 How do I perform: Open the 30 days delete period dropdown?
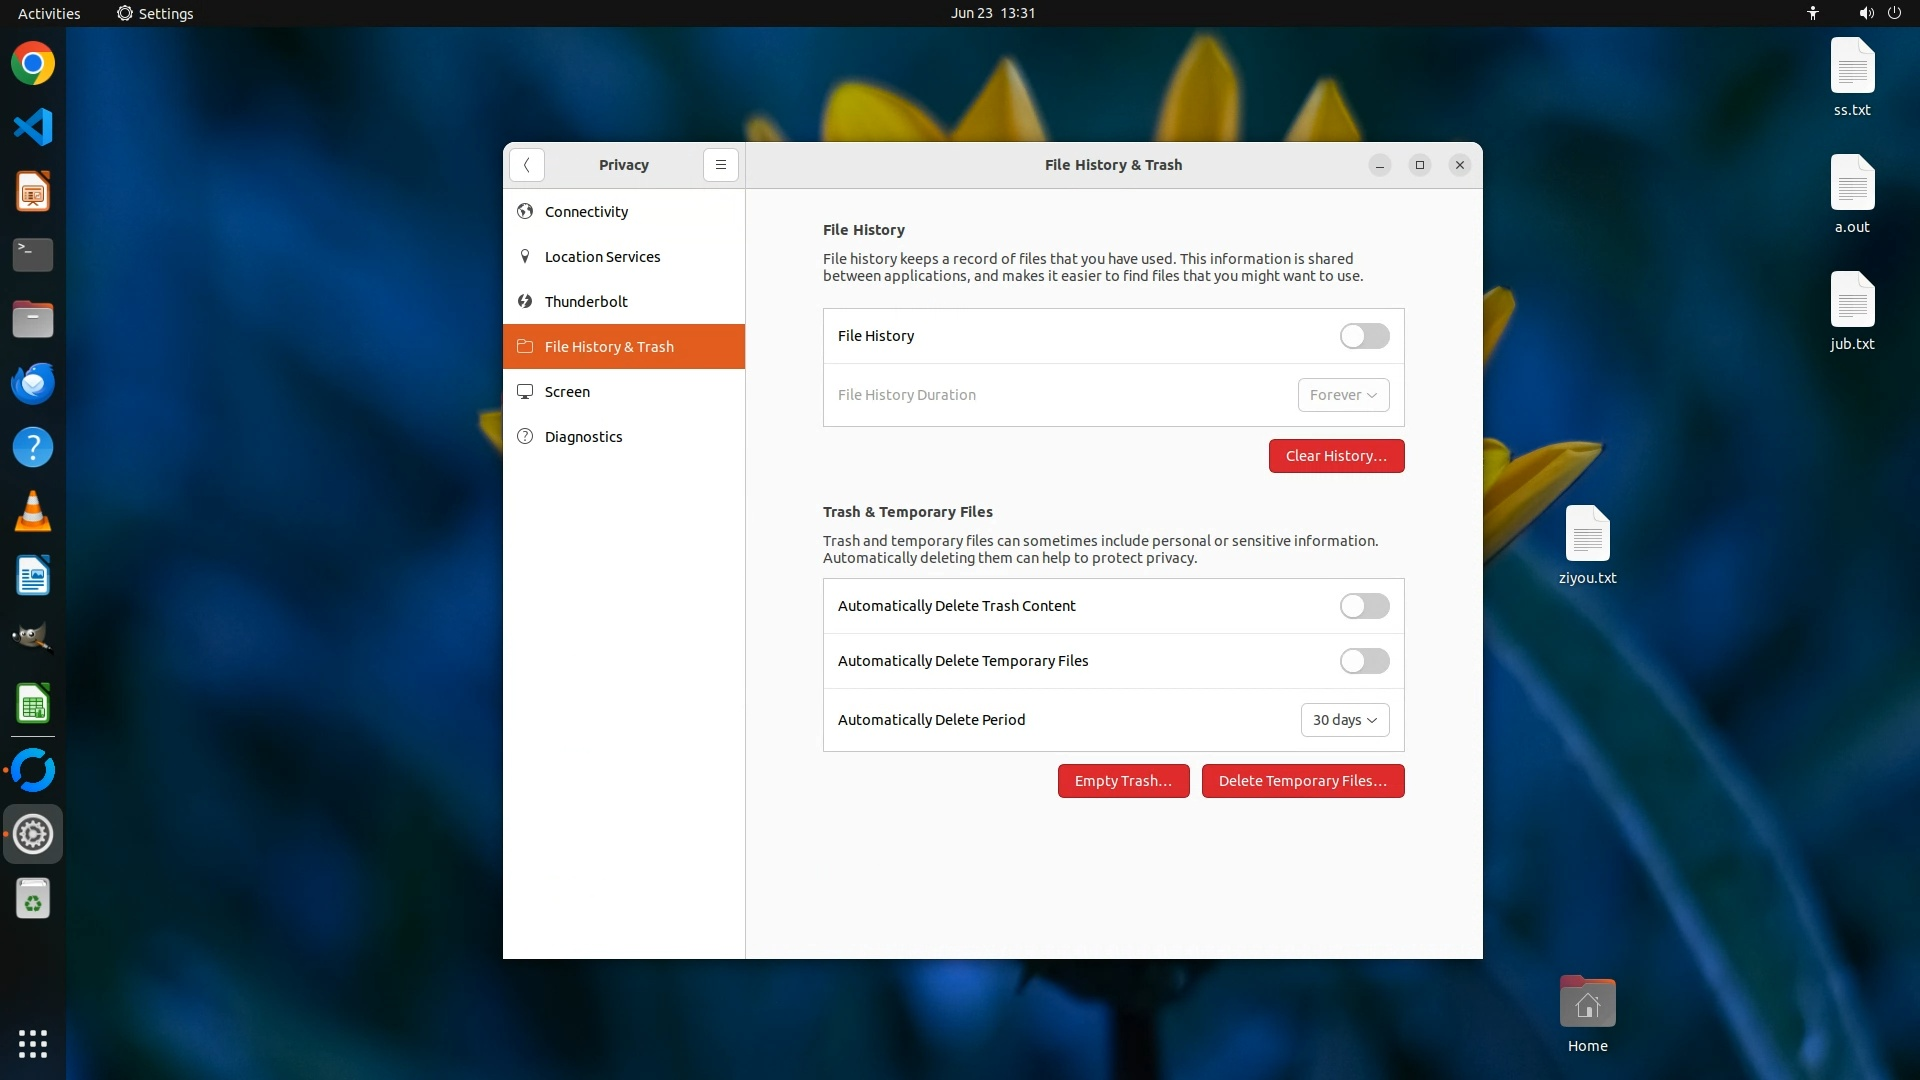click(1344, 720)
